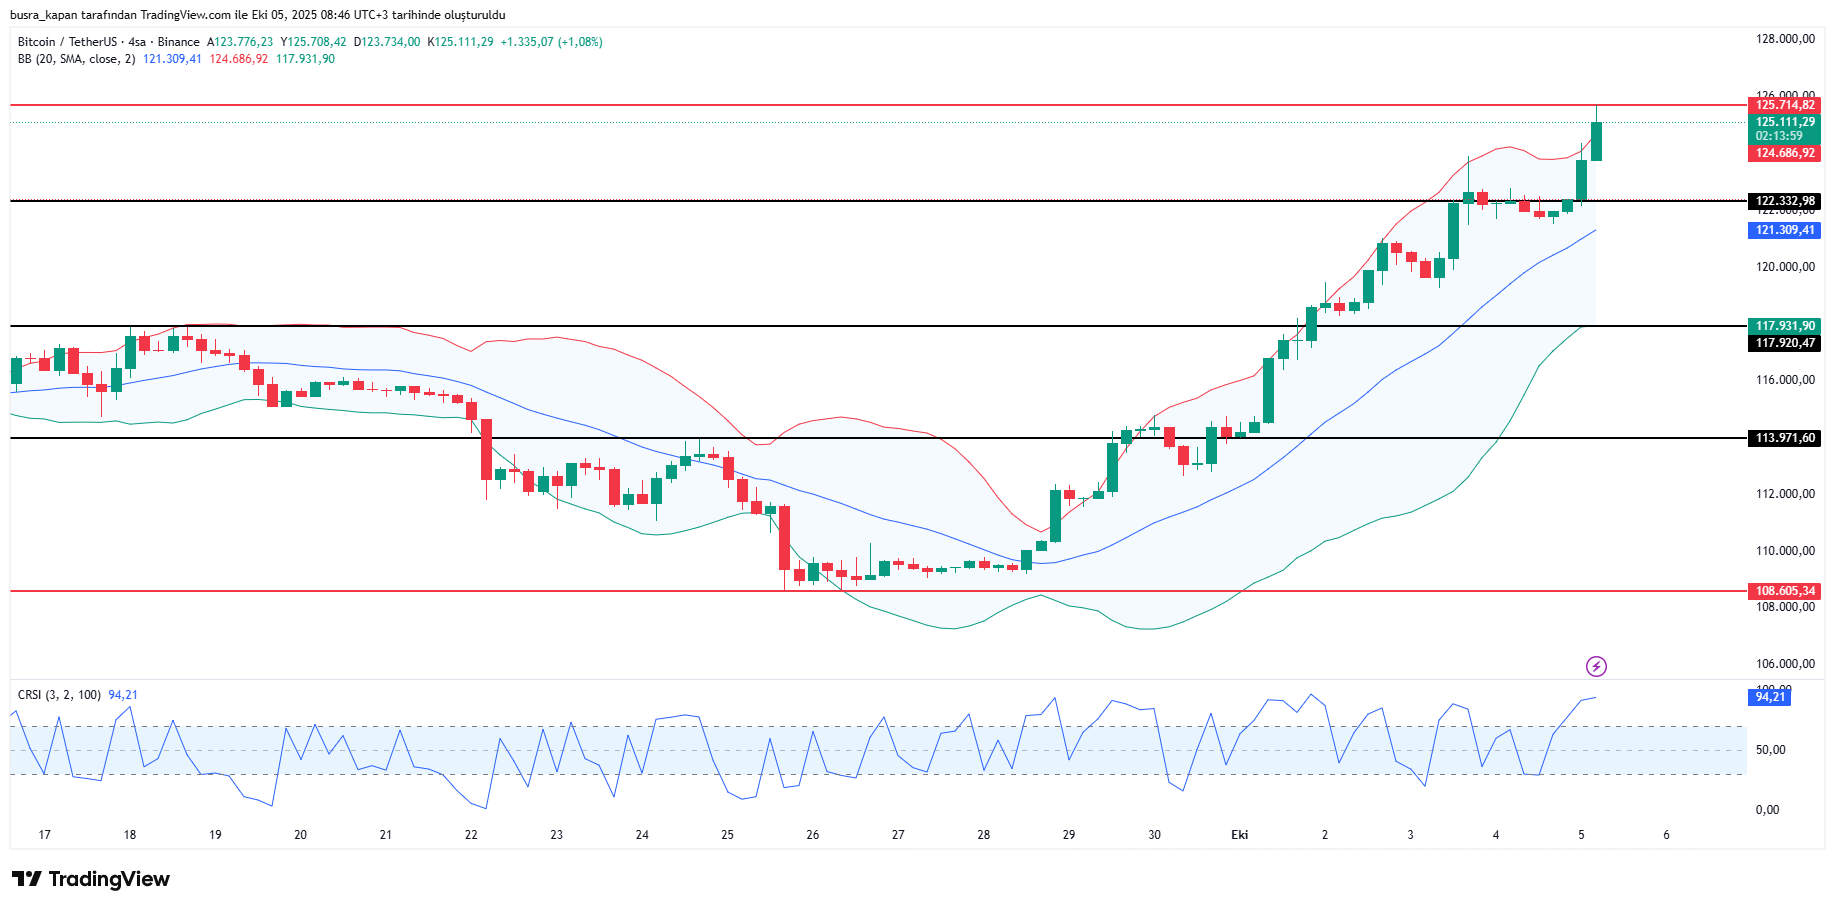Viewport: 1835px width, 909px height.
Task: Click the latest green candlestick body
Action: [1596, 141]
